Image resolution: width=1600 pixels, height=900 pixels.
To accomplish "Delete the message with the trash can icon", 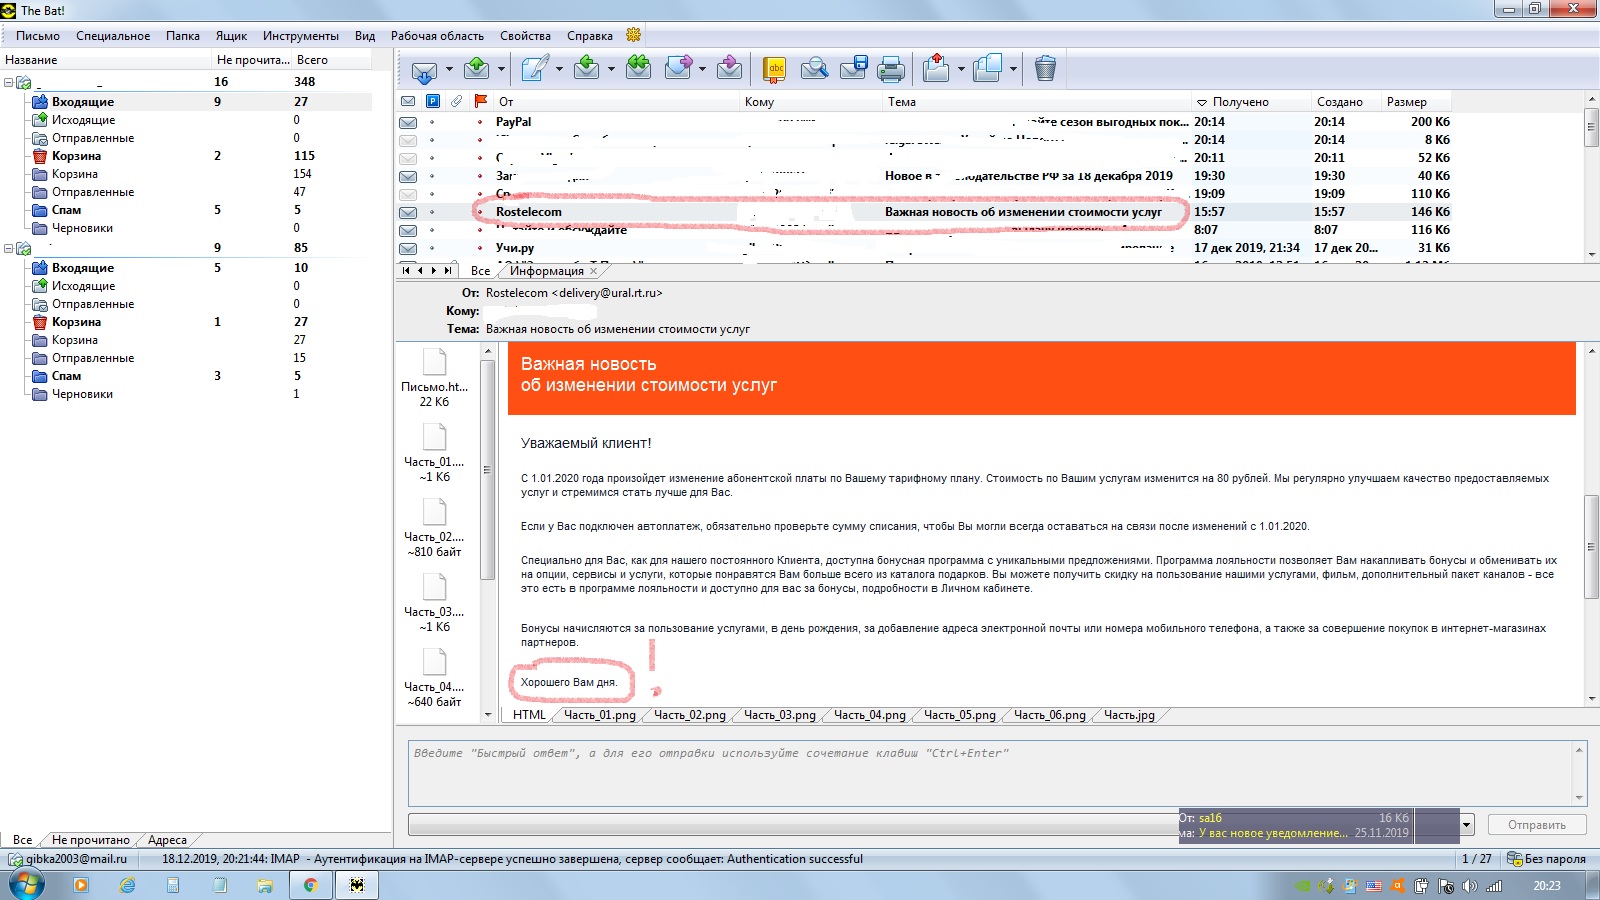I will pyautogui.click(x=1045, y=69).
